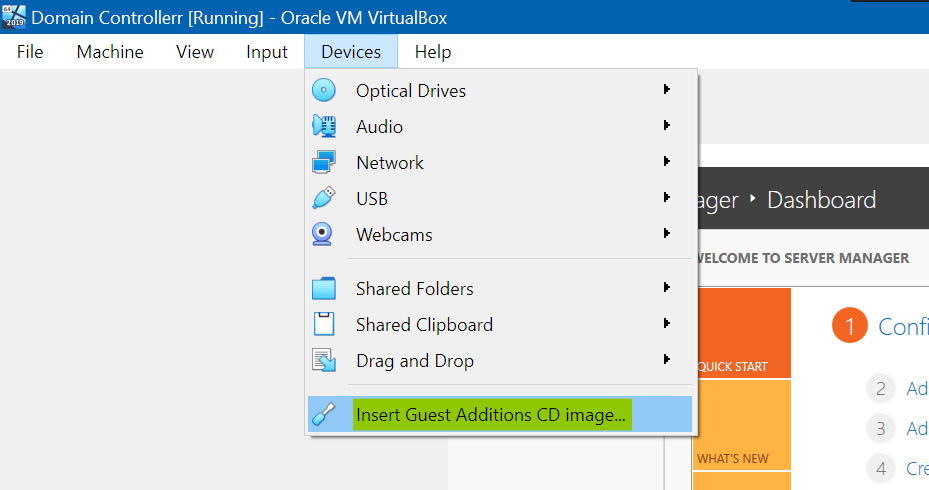Expand the USB submenu arrow
The width and height of the screenshot is (929, 490).
(667, 197)
